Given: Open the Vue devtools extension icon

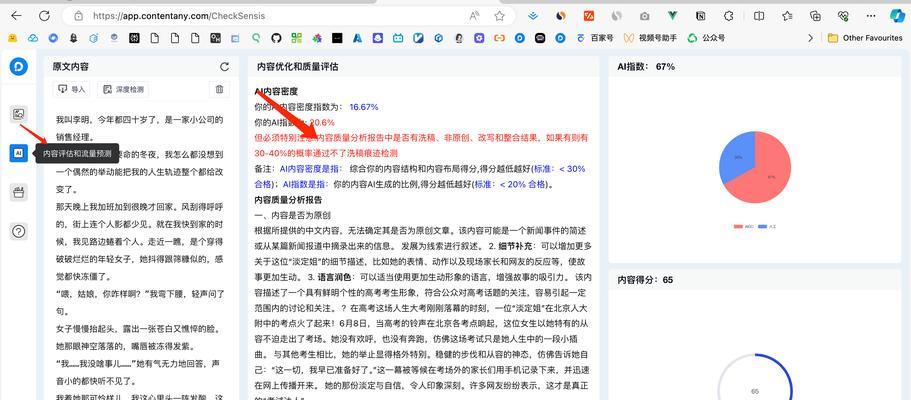Looking at the screenshot, I should tap(672, 16).
